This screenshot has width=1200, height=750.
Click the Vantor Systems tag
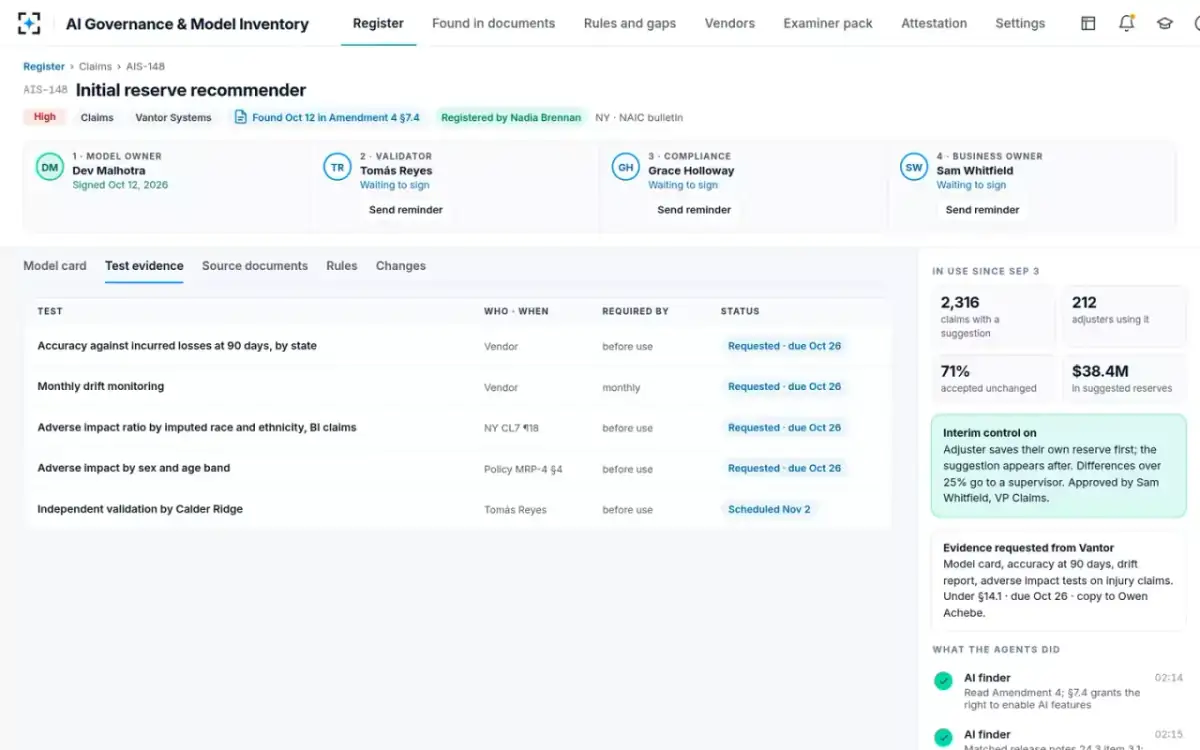point(174,117)
